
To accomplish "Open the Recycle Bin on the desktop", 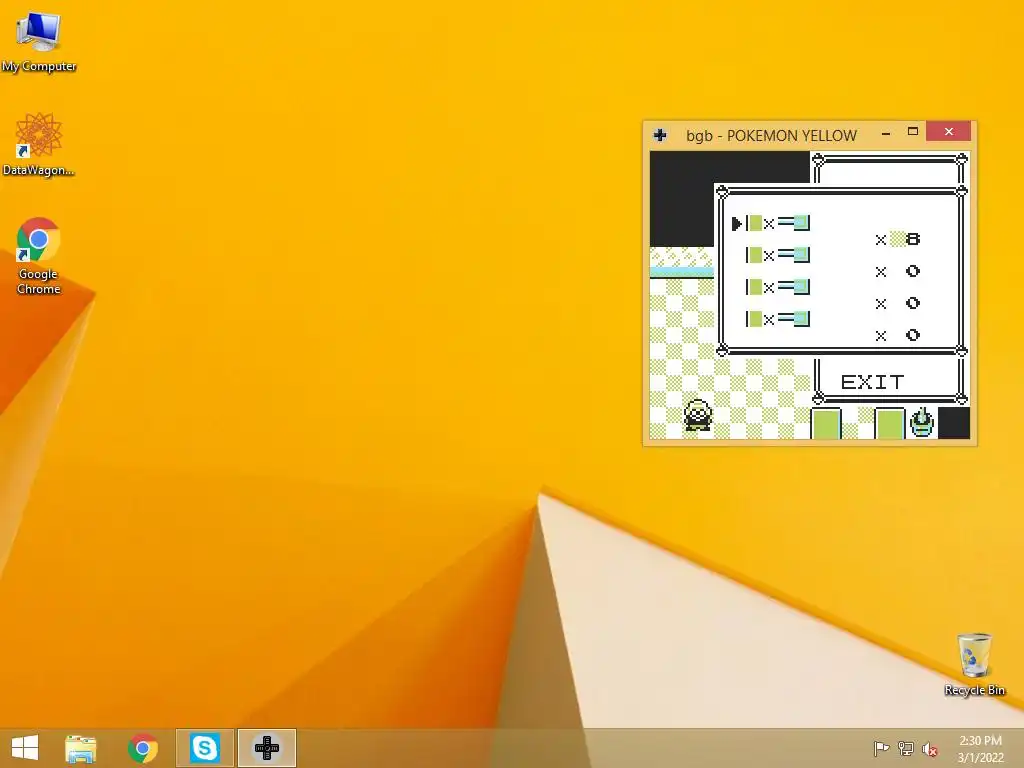I will click(x=974, y=665).
